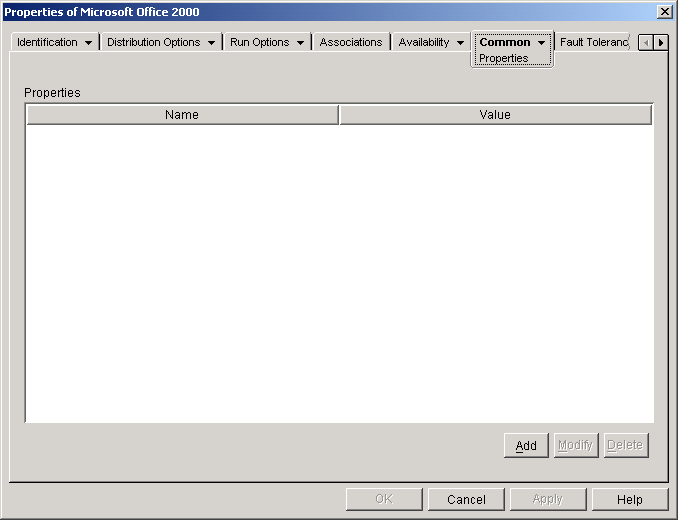Open the Fault Tolerance tab
678x520 pixels.
point(593,42)
